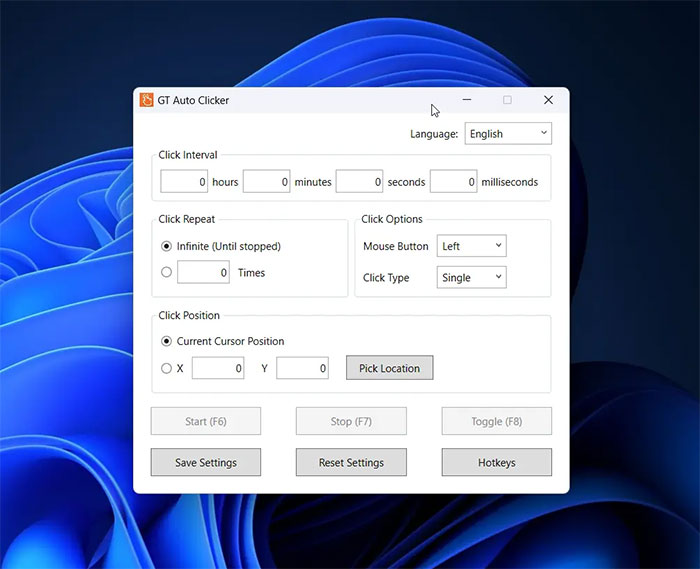Click the Reset Settings button
The height and width of the screenshot is (569, 700).
coord(351,462)
